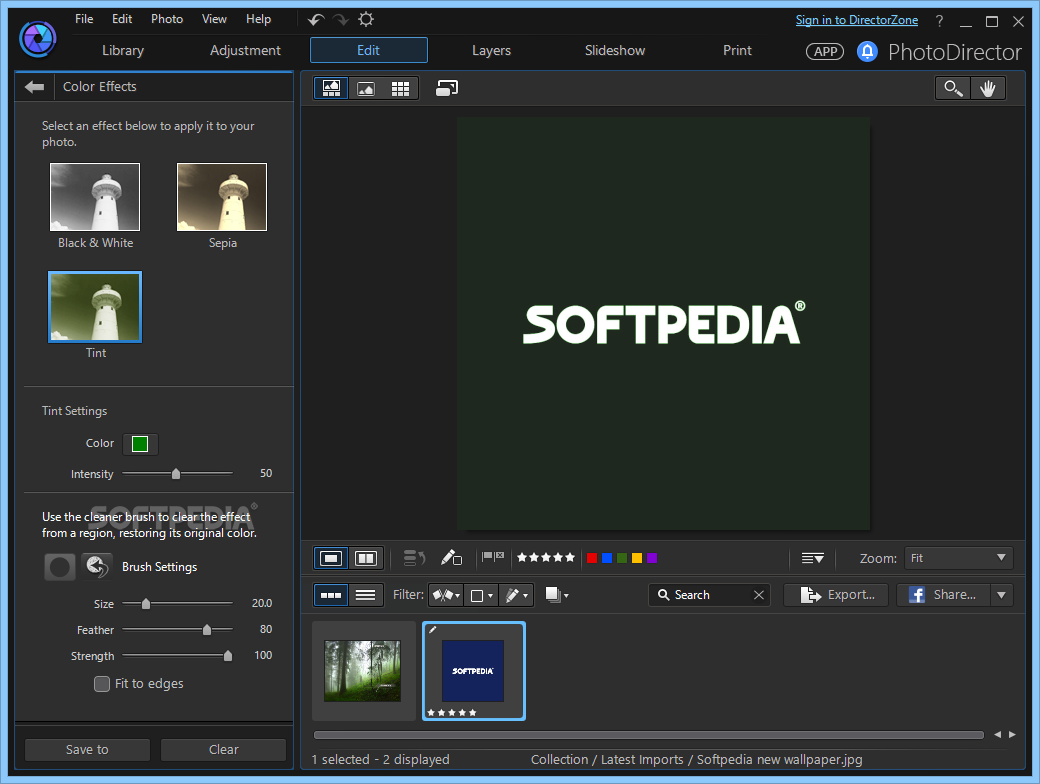Screen dimensions: 1040x784
Task: Open the flag filter dropdown
Action: 446,595
